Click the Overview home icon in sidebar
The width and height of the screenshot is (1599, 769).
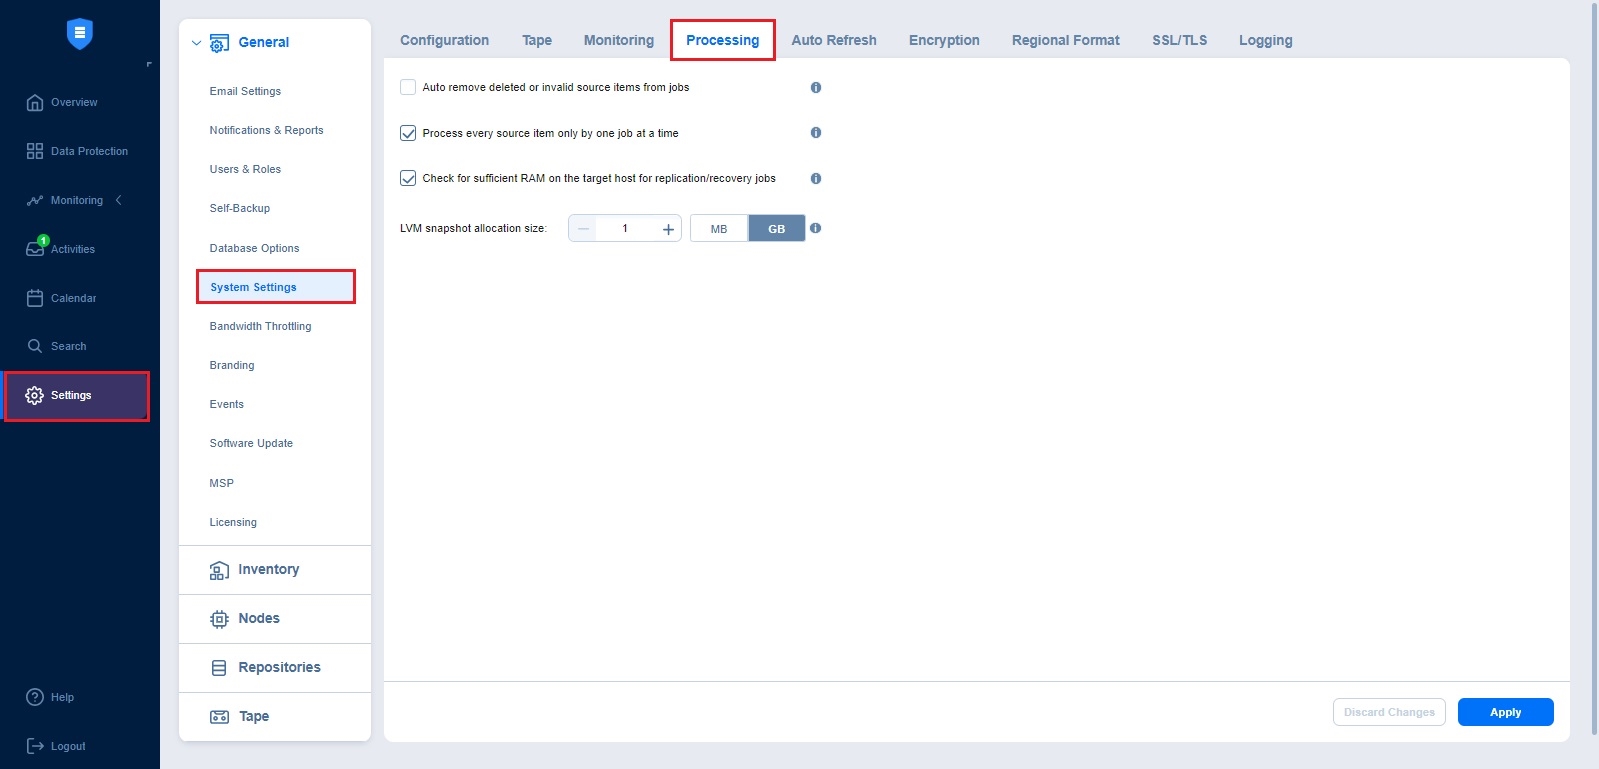(35, 102)
